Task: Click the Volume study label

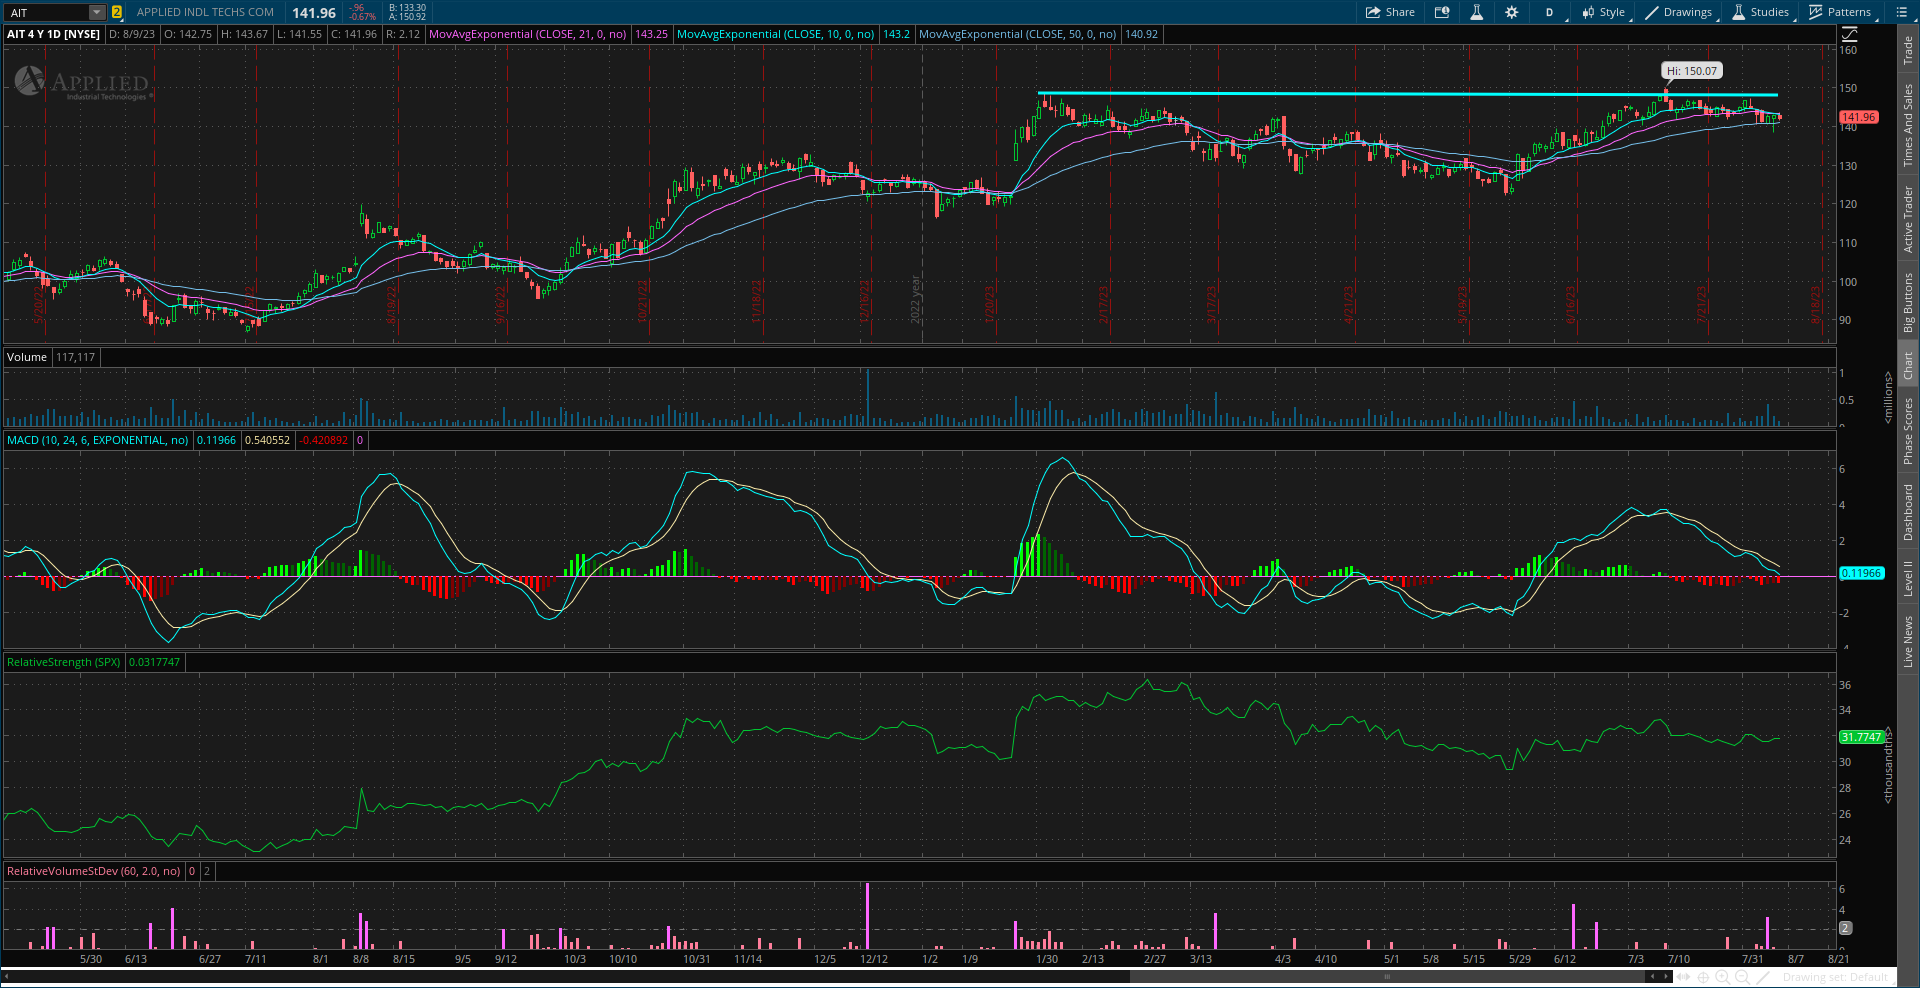Action: coord(27,357)
